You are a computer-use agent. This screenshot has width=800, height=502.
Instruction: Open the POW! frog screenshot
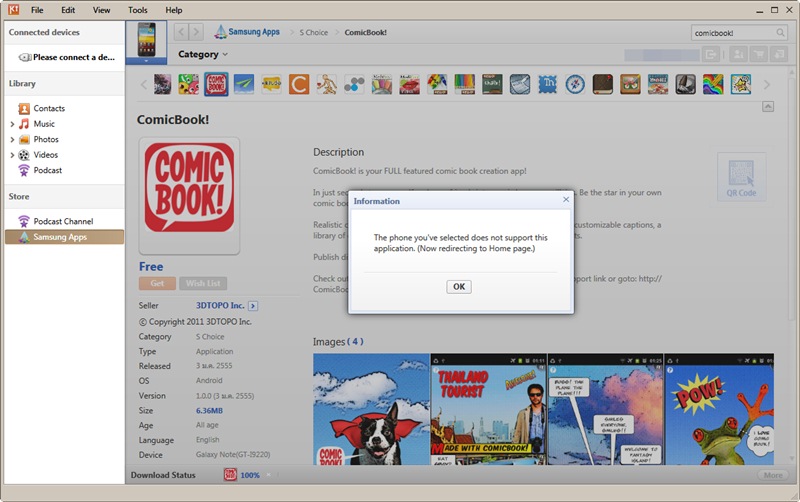(719, 409)
